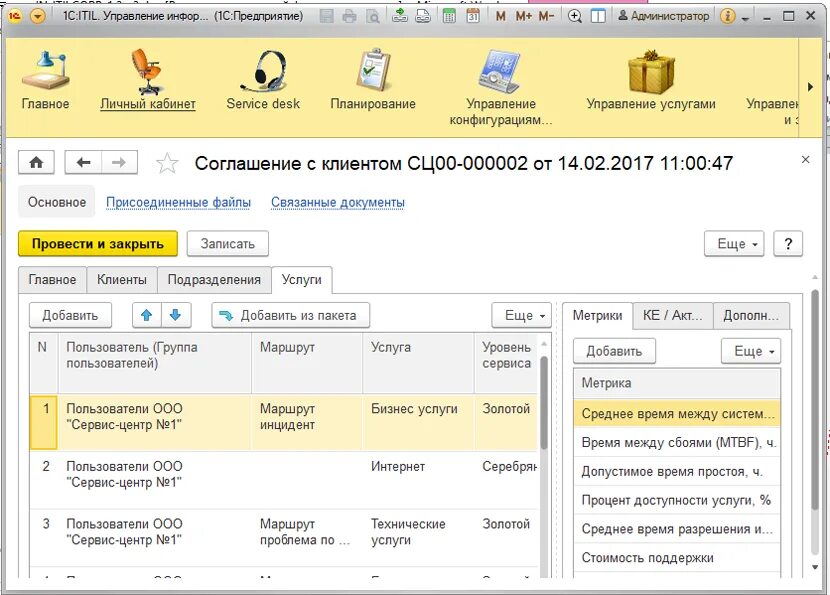The image size is (830, 595).
Task: Open the calculator icon in title bar
Action: tap(449, 16)
